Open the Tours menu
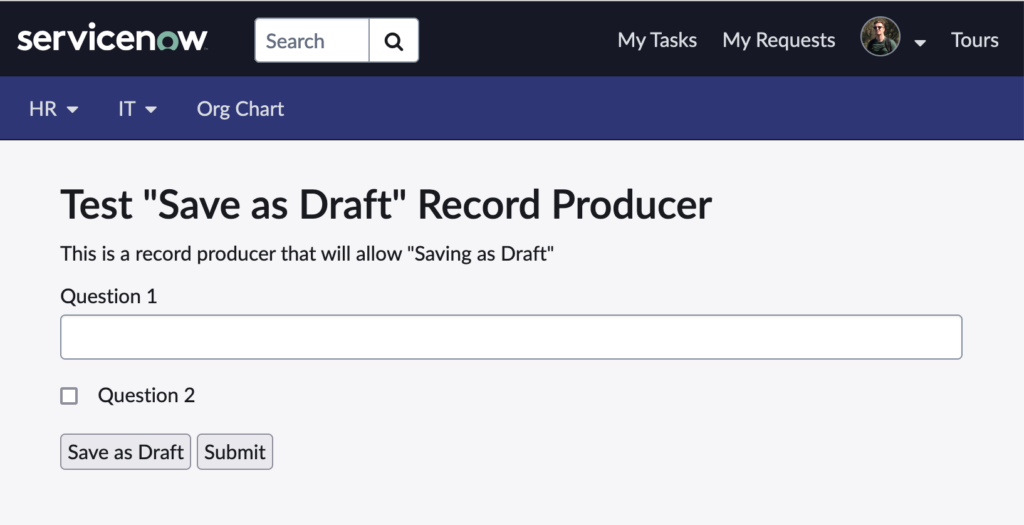 click(x=974, y=40)
